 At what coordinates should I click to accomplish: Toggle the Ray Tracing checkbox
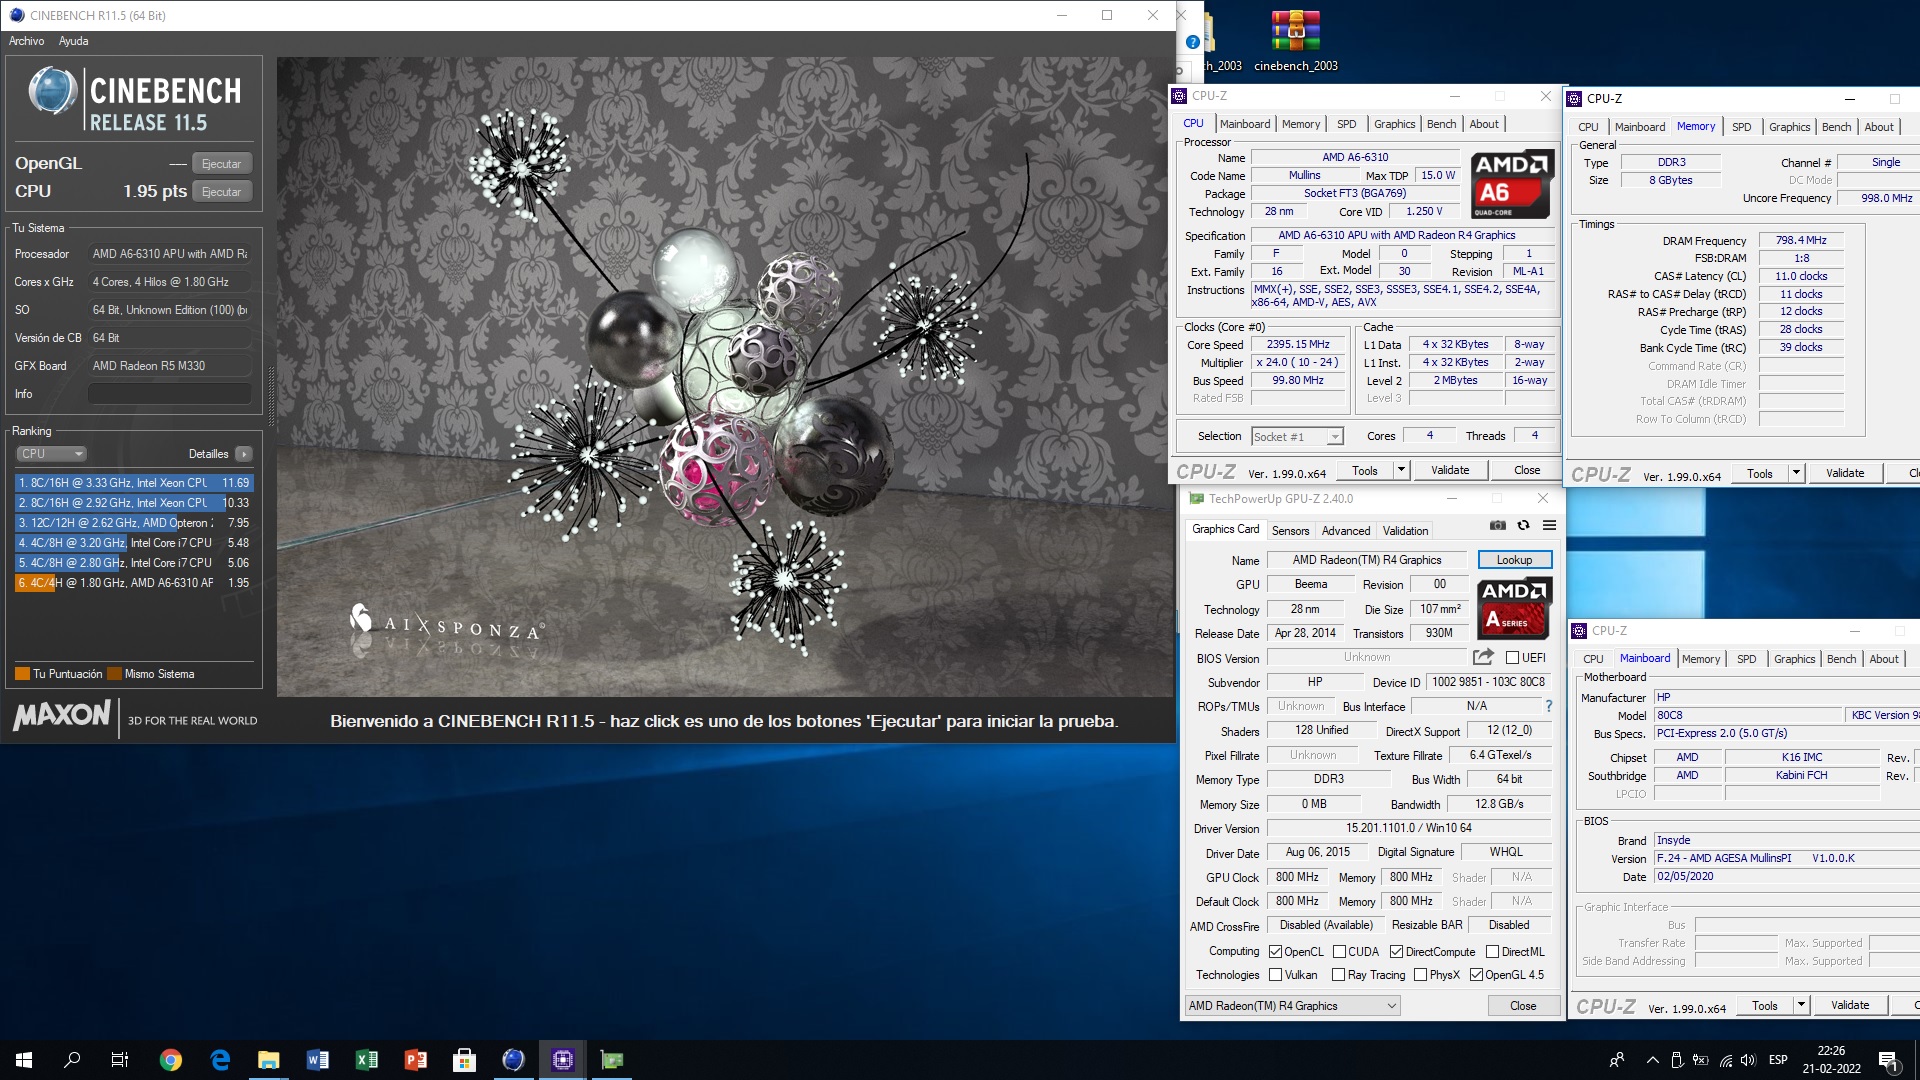1339,975
